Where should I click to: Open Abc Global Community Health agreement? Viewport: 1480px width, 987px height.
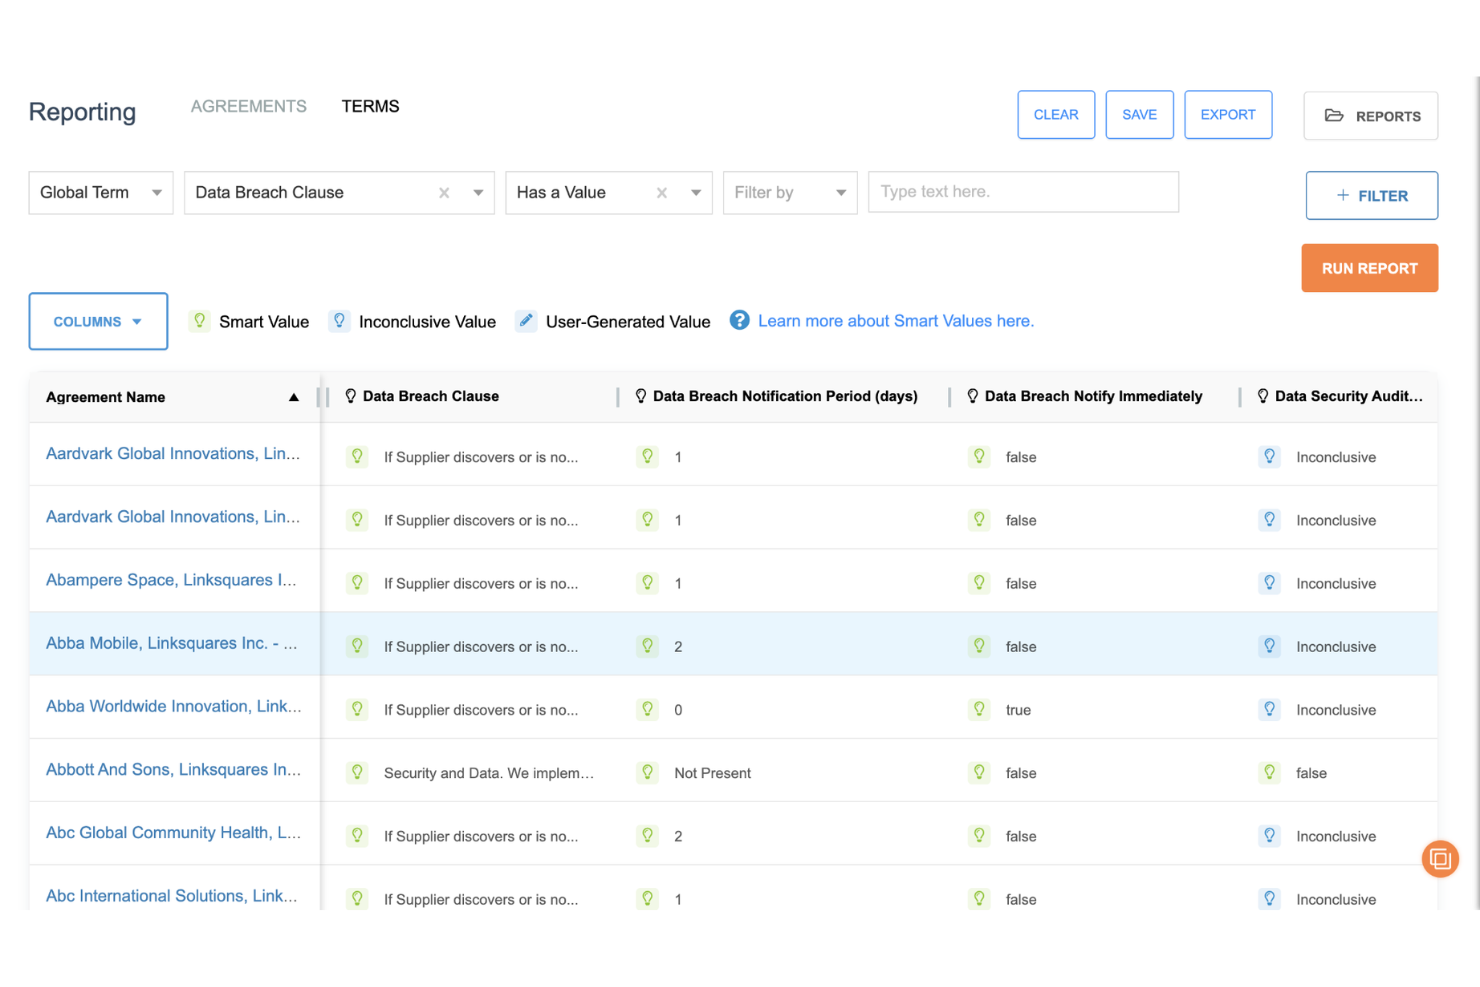click(174, 832)
